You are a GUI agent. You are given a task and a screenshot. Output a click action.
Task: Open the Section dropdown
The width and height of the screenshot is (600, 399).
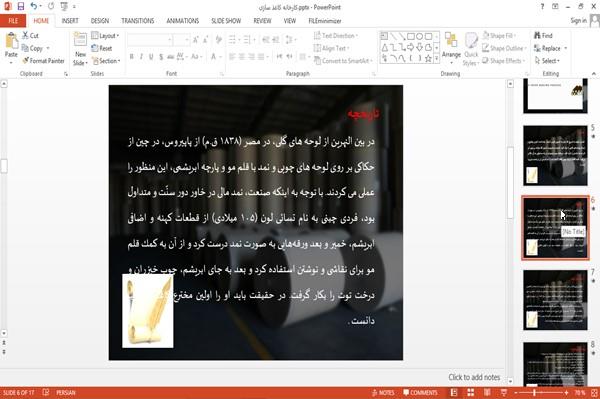pos(106,61)
